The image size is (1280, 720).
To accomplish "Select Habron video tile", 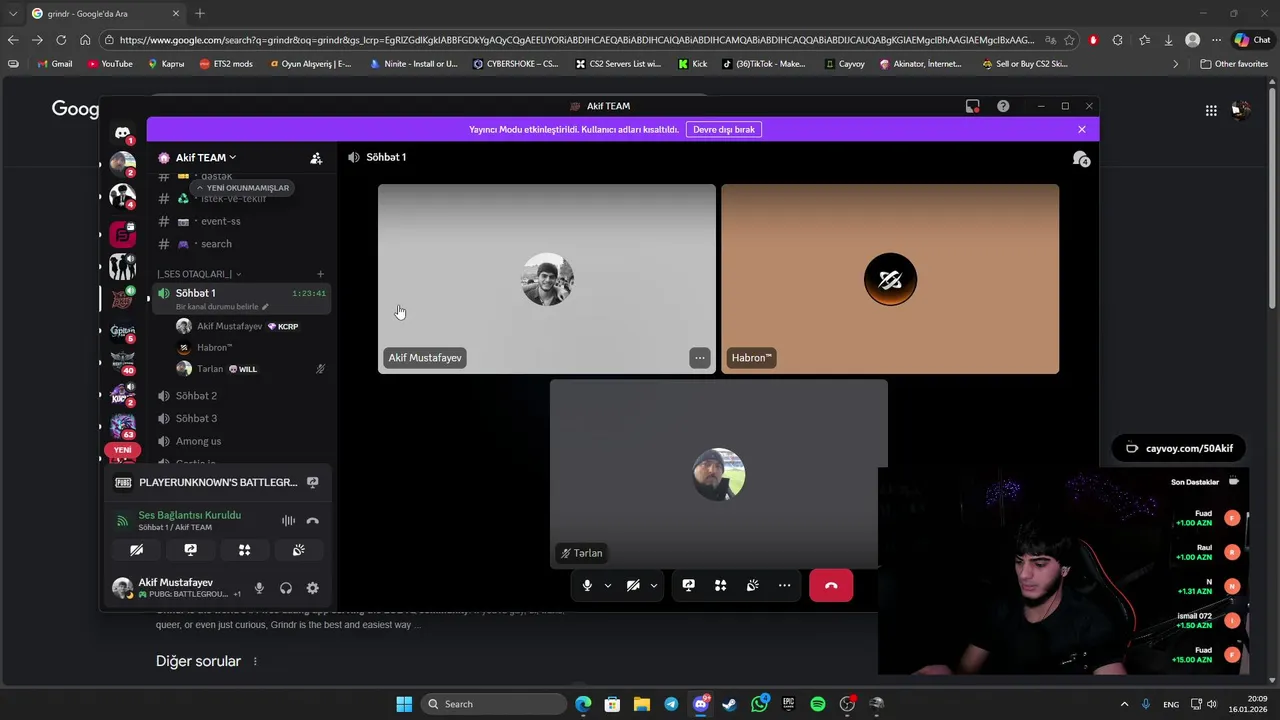I will point(890,279).
